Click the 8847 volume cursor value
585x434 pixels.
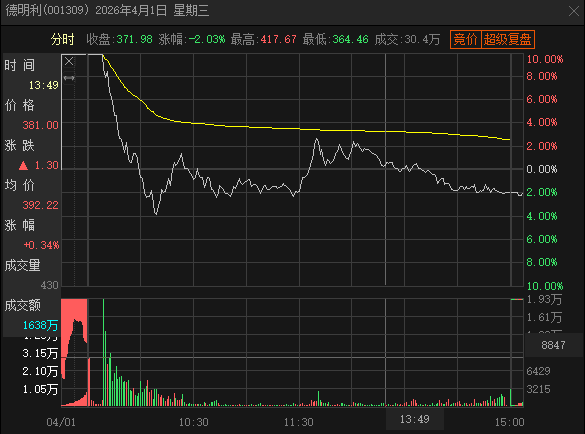click(553, 345)
